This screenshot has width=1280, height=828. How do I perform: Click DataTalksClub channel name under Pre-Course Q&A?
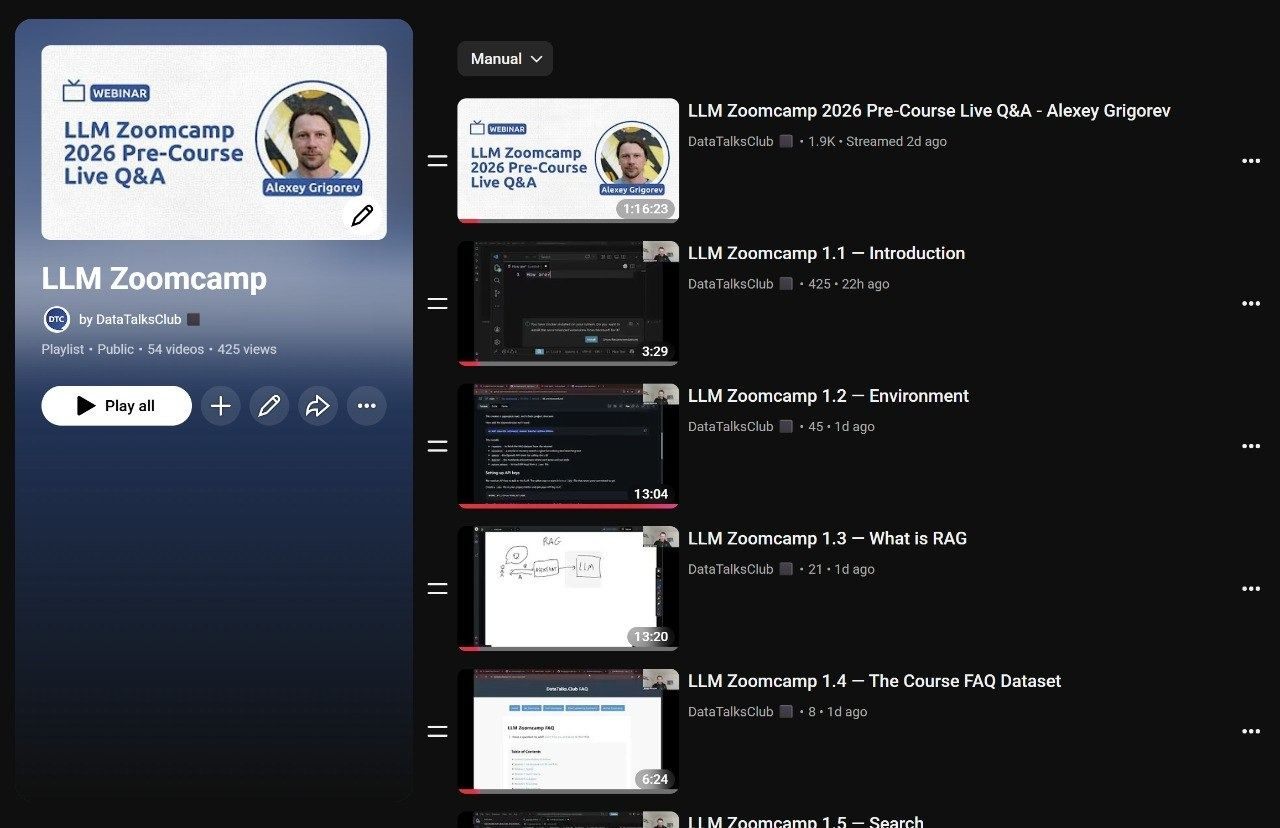coord(731,142)
